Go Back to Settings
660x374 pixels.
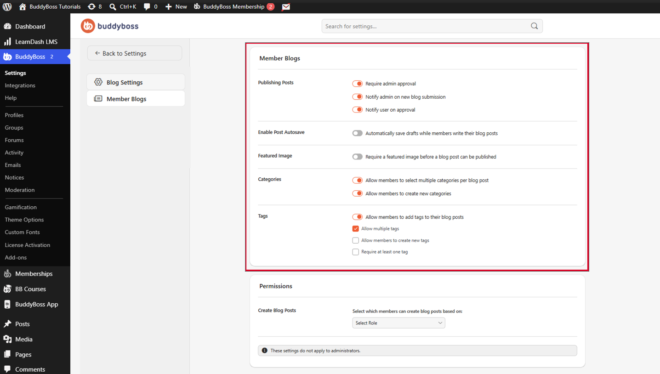[135, 53]
